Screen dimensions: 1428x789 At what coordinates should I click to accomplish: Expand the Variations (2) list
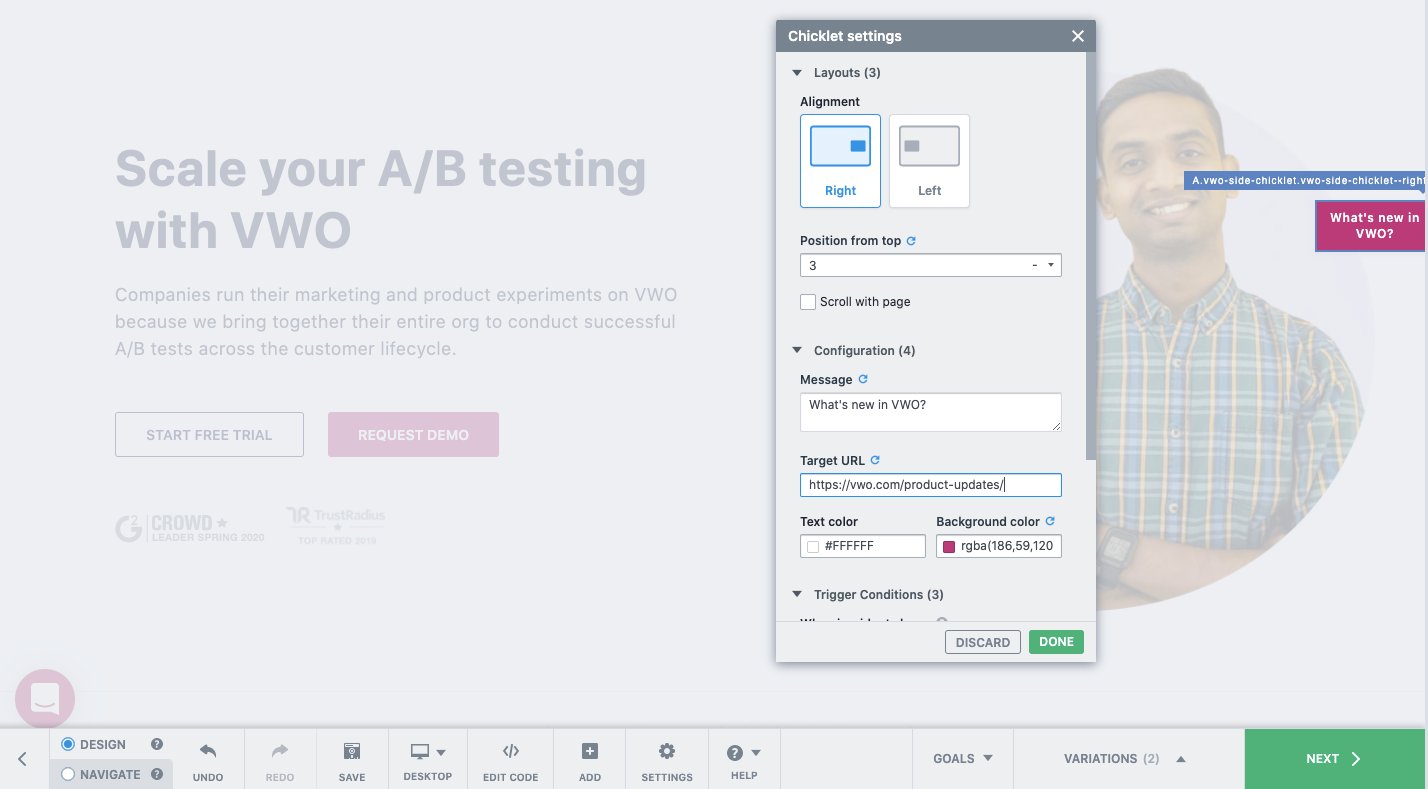click(1128, 759)
